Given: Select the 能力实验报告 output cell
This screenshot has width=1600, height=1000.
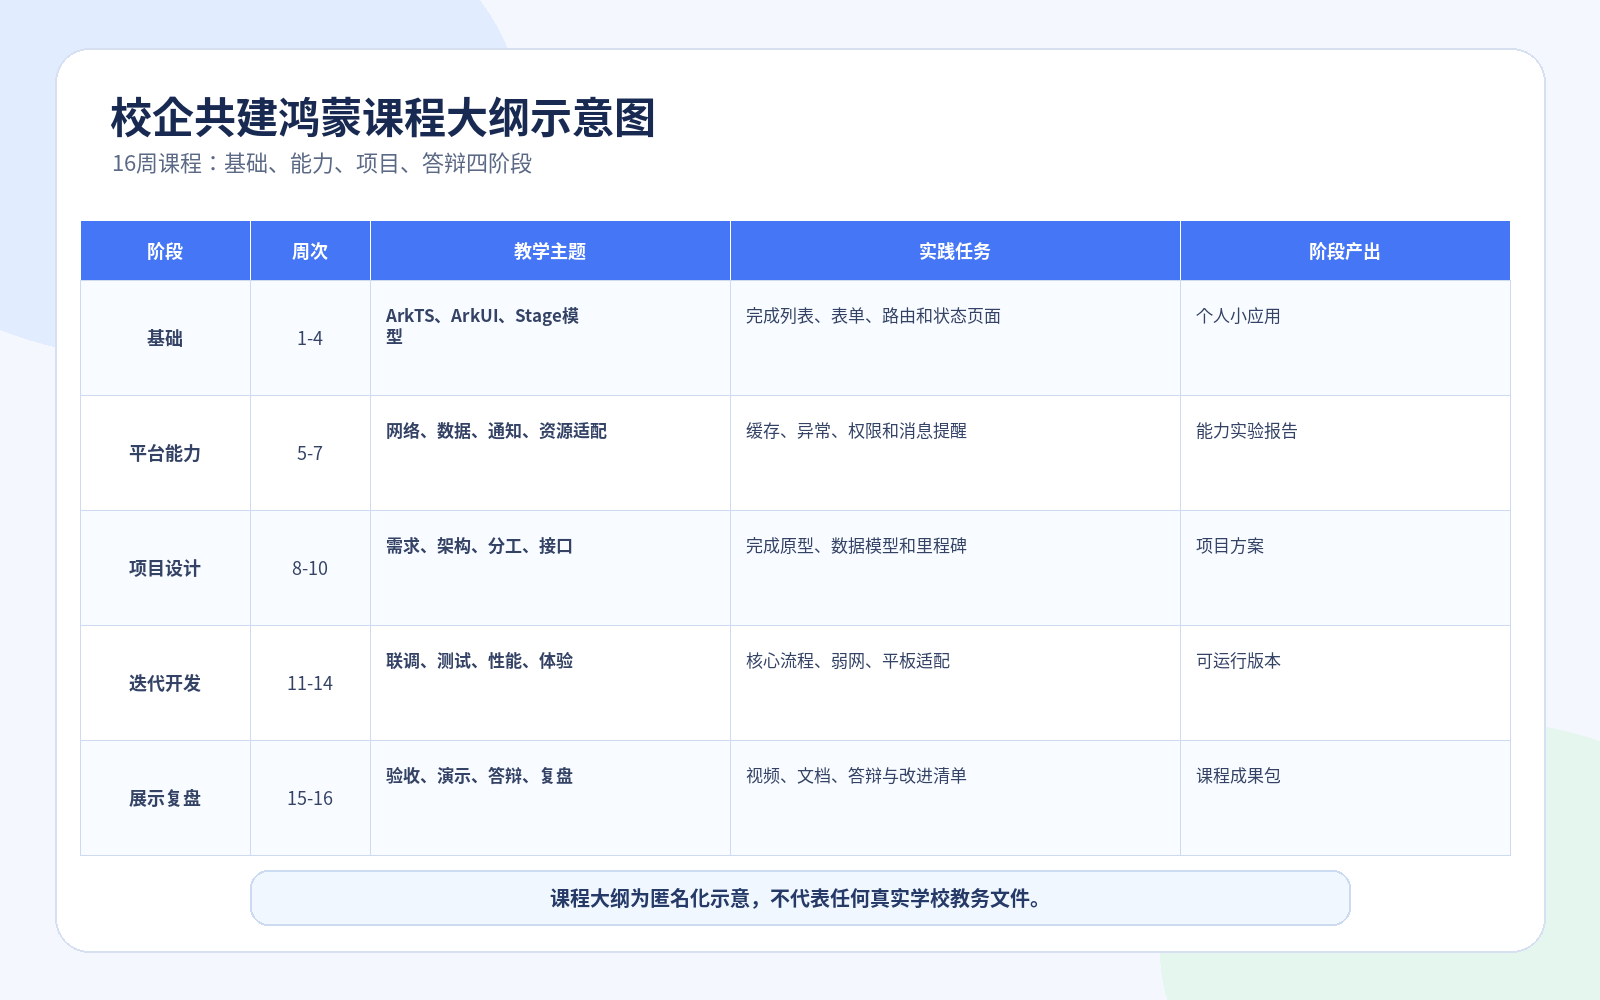Looking at the screenshot, I should pyautogui.click(x=1345, y=453).
